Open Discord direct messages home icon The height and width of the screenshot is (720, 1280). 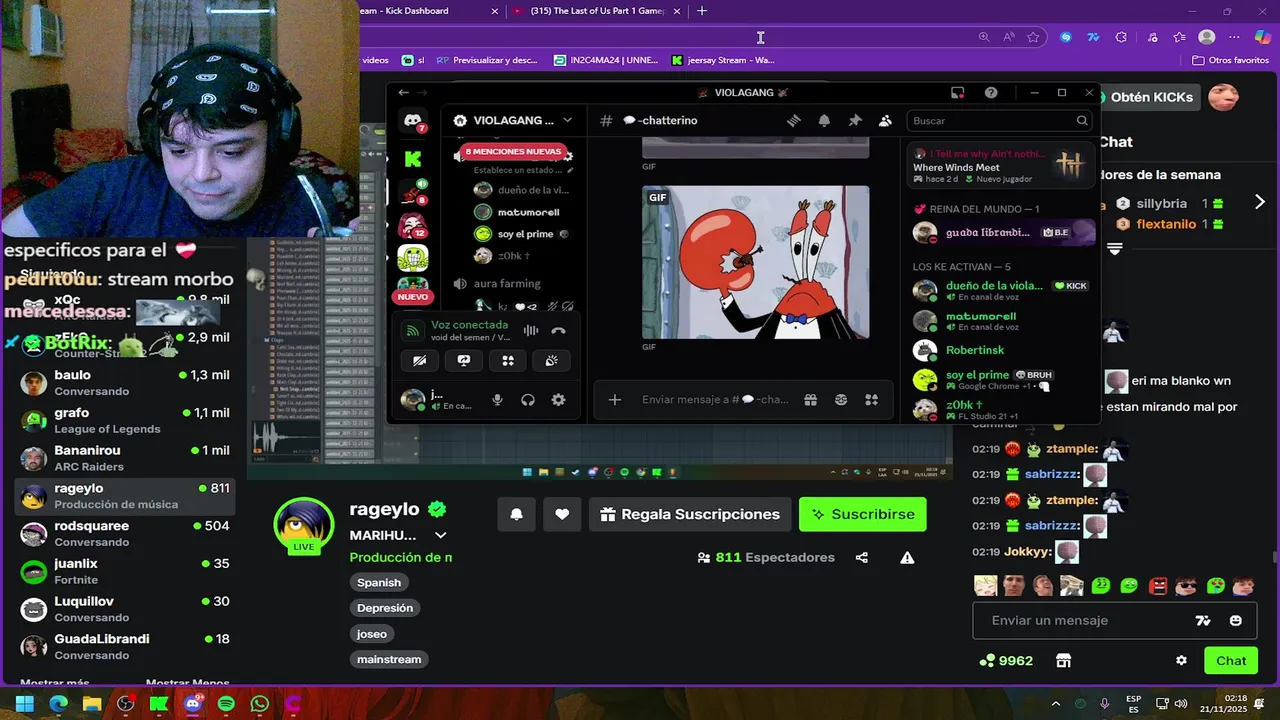pos(413,121)
